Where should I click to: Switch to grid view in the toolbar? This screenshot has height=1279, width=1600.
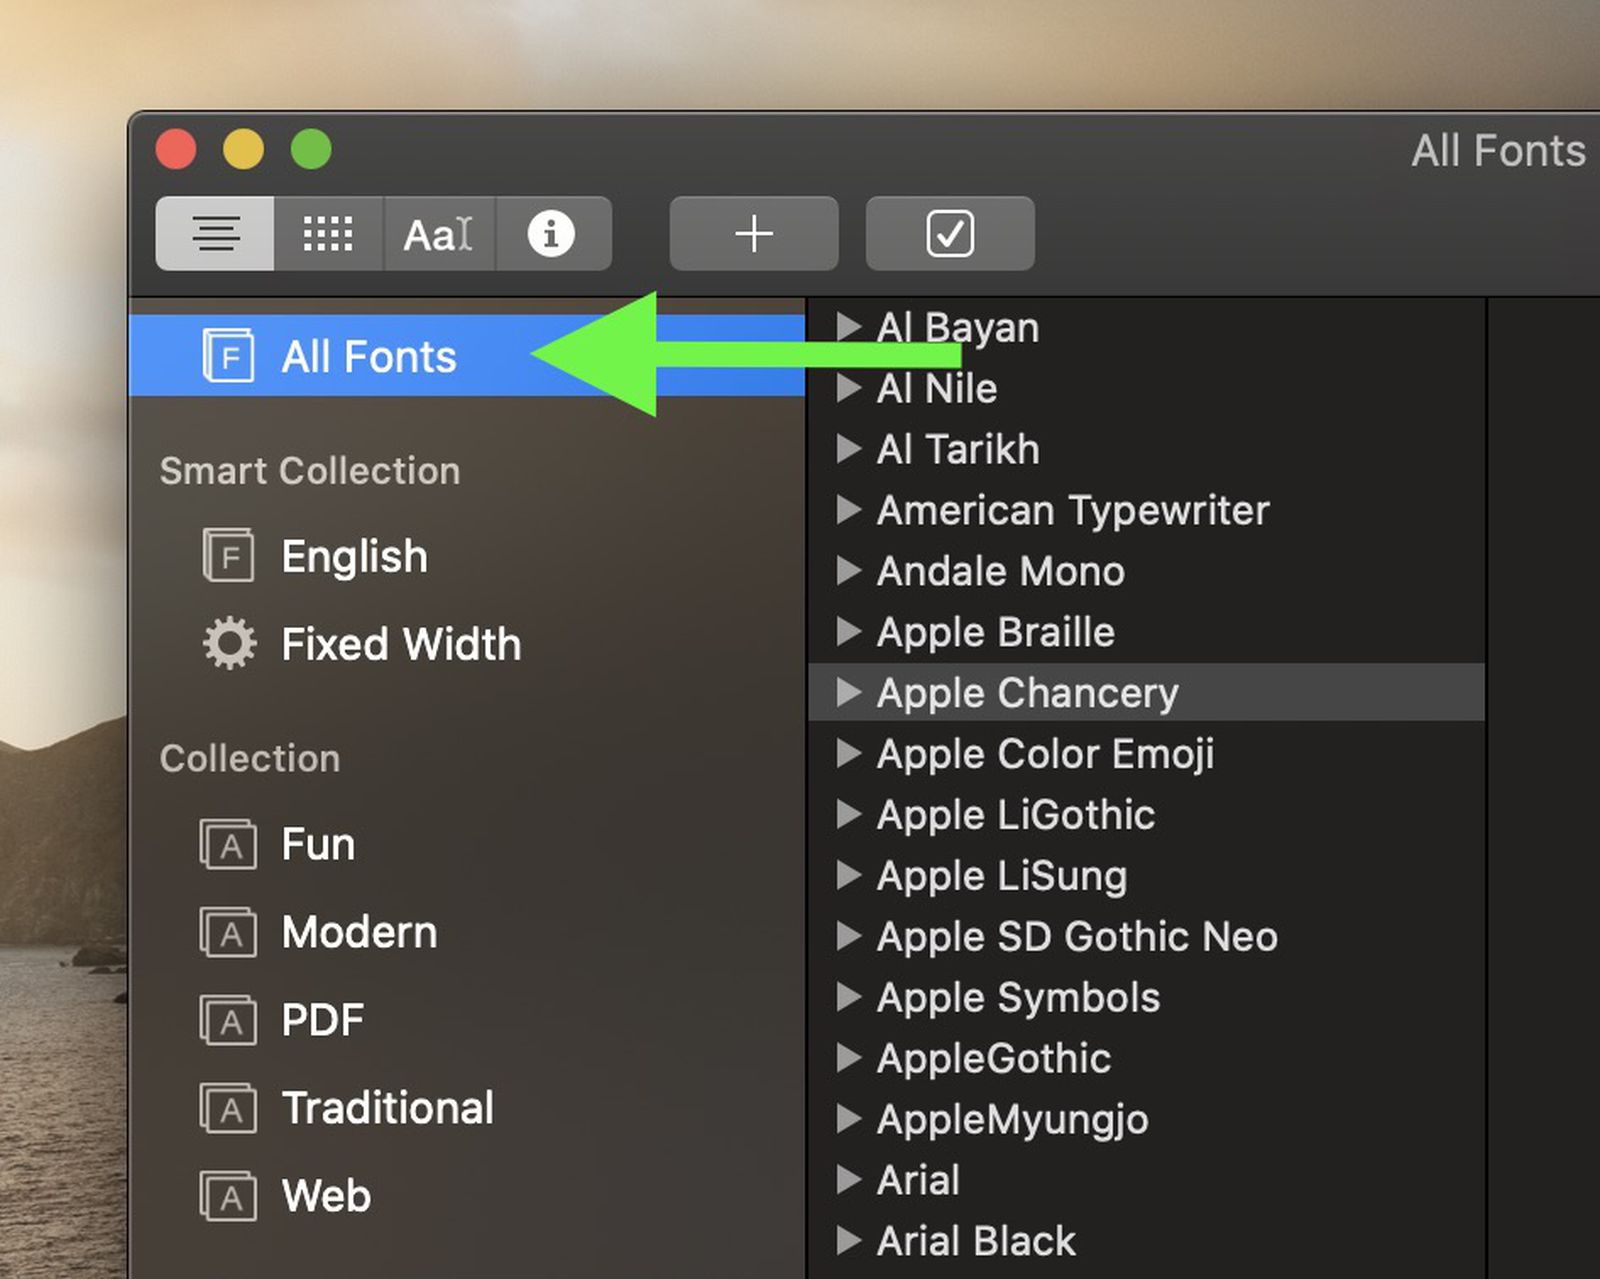(x=327, y=234)
